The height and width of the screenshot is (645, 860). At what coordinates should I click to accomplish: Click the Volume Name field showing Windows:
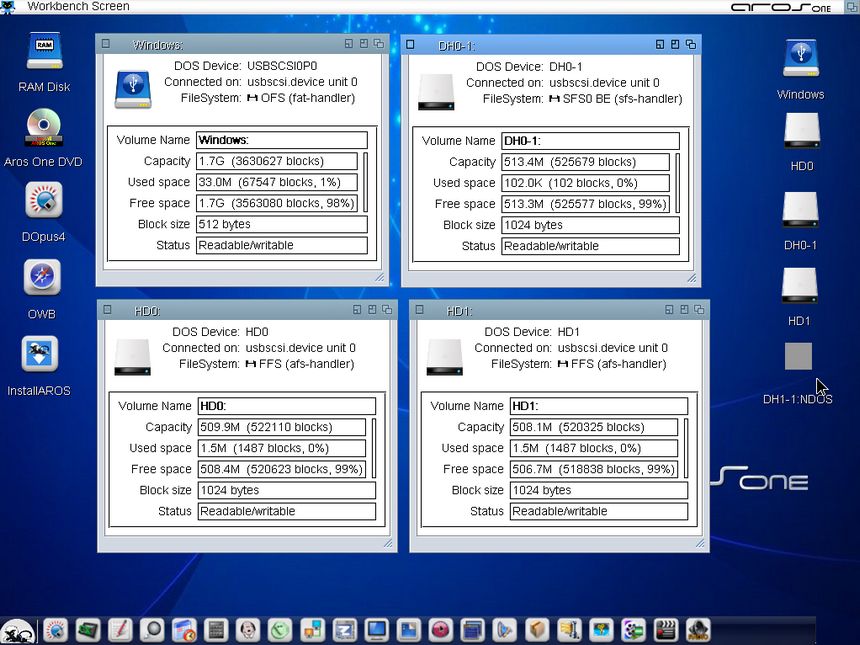pyautogui.click(x=281, y=140)
